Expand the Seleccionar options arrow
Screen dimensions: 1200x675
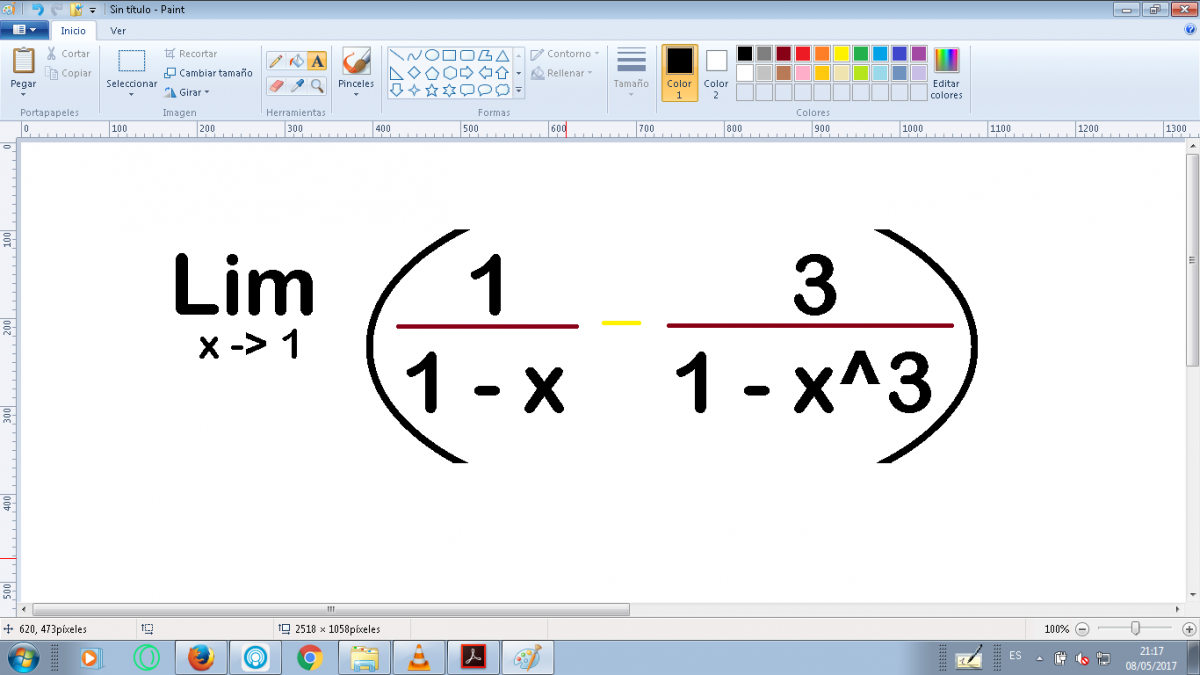(x=132, y=95)
